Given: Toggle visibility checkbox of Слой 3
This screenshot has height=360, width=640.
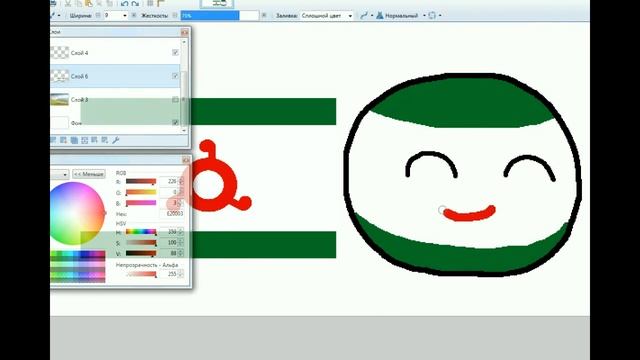Looking at the screenshot, I should click(175, 100).
